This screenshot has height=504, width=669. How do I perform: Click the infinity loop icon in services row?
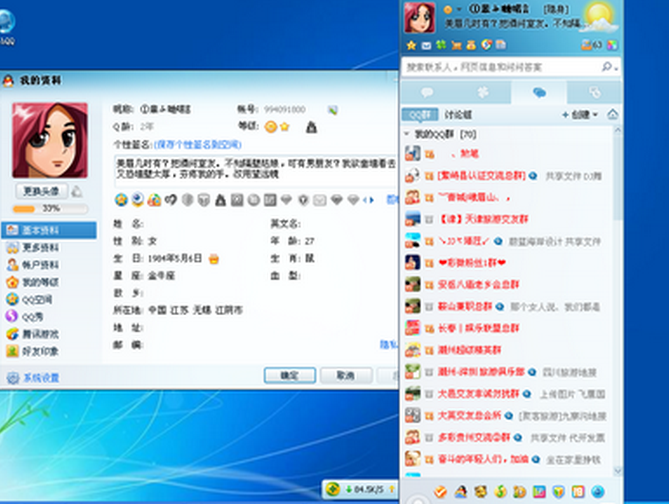pos(171,199)
